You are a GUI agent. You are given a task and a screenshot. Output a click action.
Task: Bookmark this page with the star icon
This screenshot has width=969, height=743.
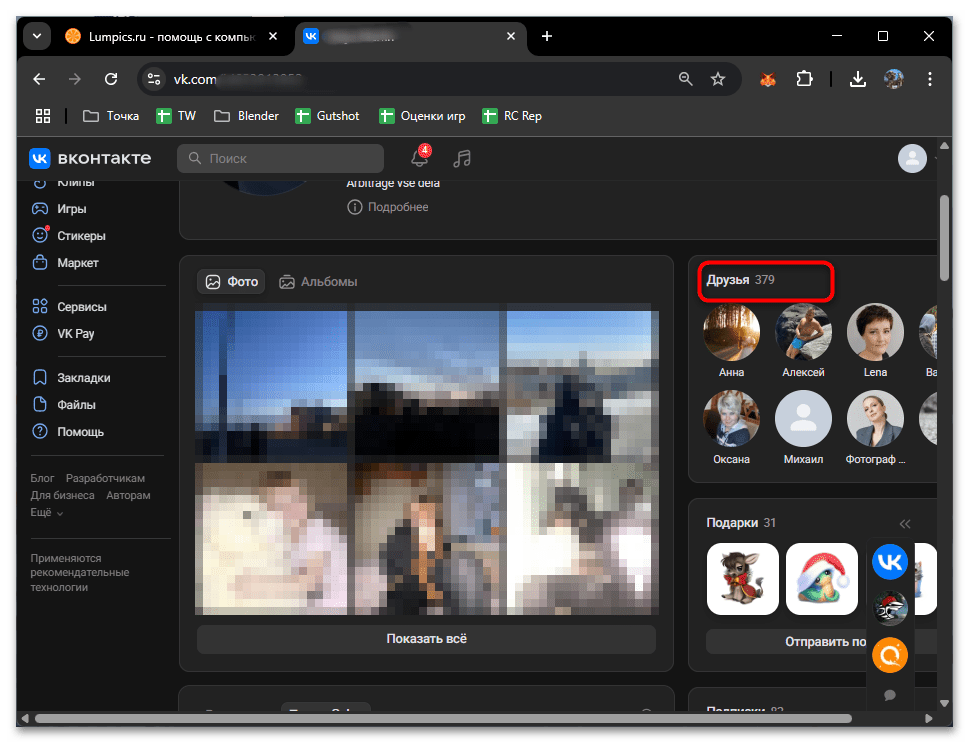[x=717, y=79]
